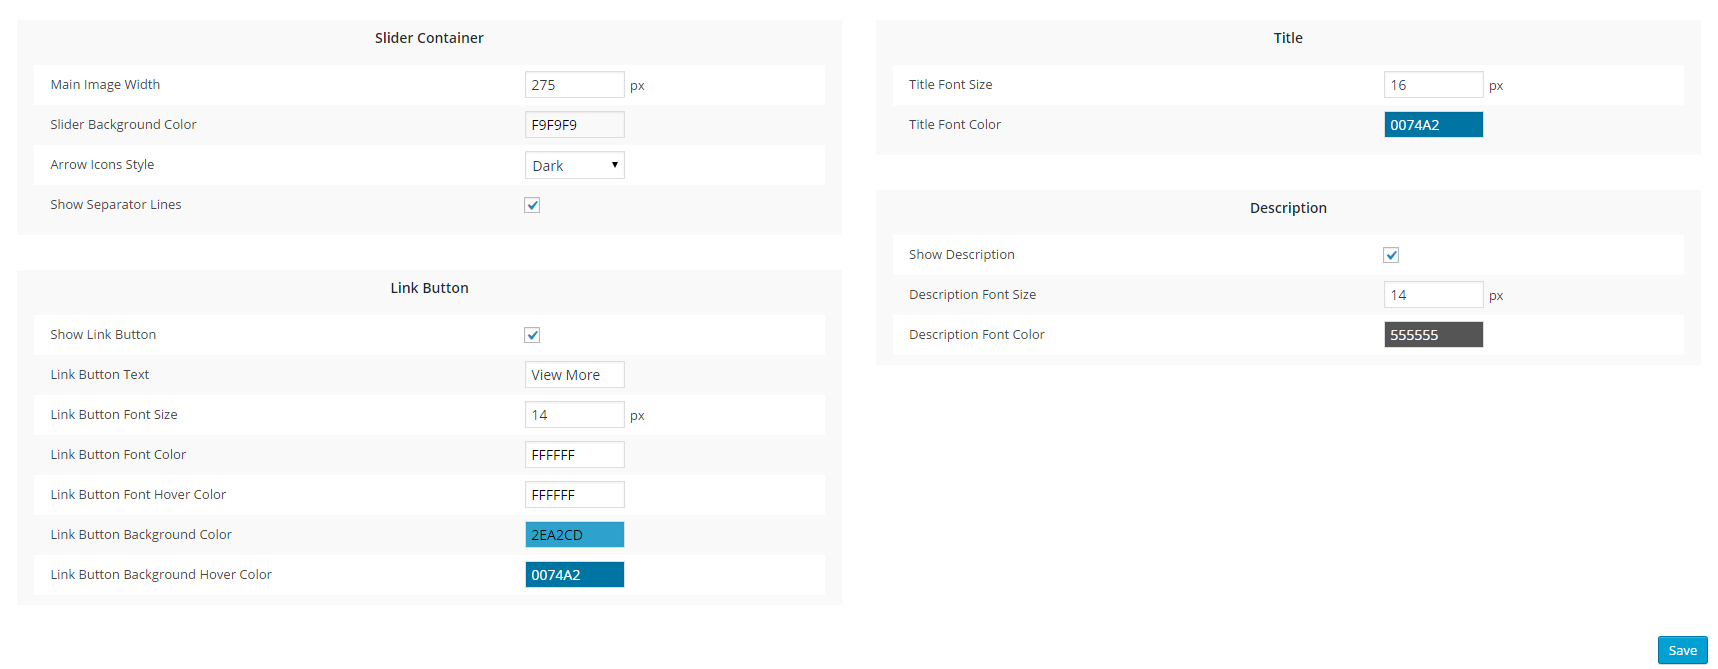
Task: Select the Link Button Font Hover Color field
Action: point(575,495)
